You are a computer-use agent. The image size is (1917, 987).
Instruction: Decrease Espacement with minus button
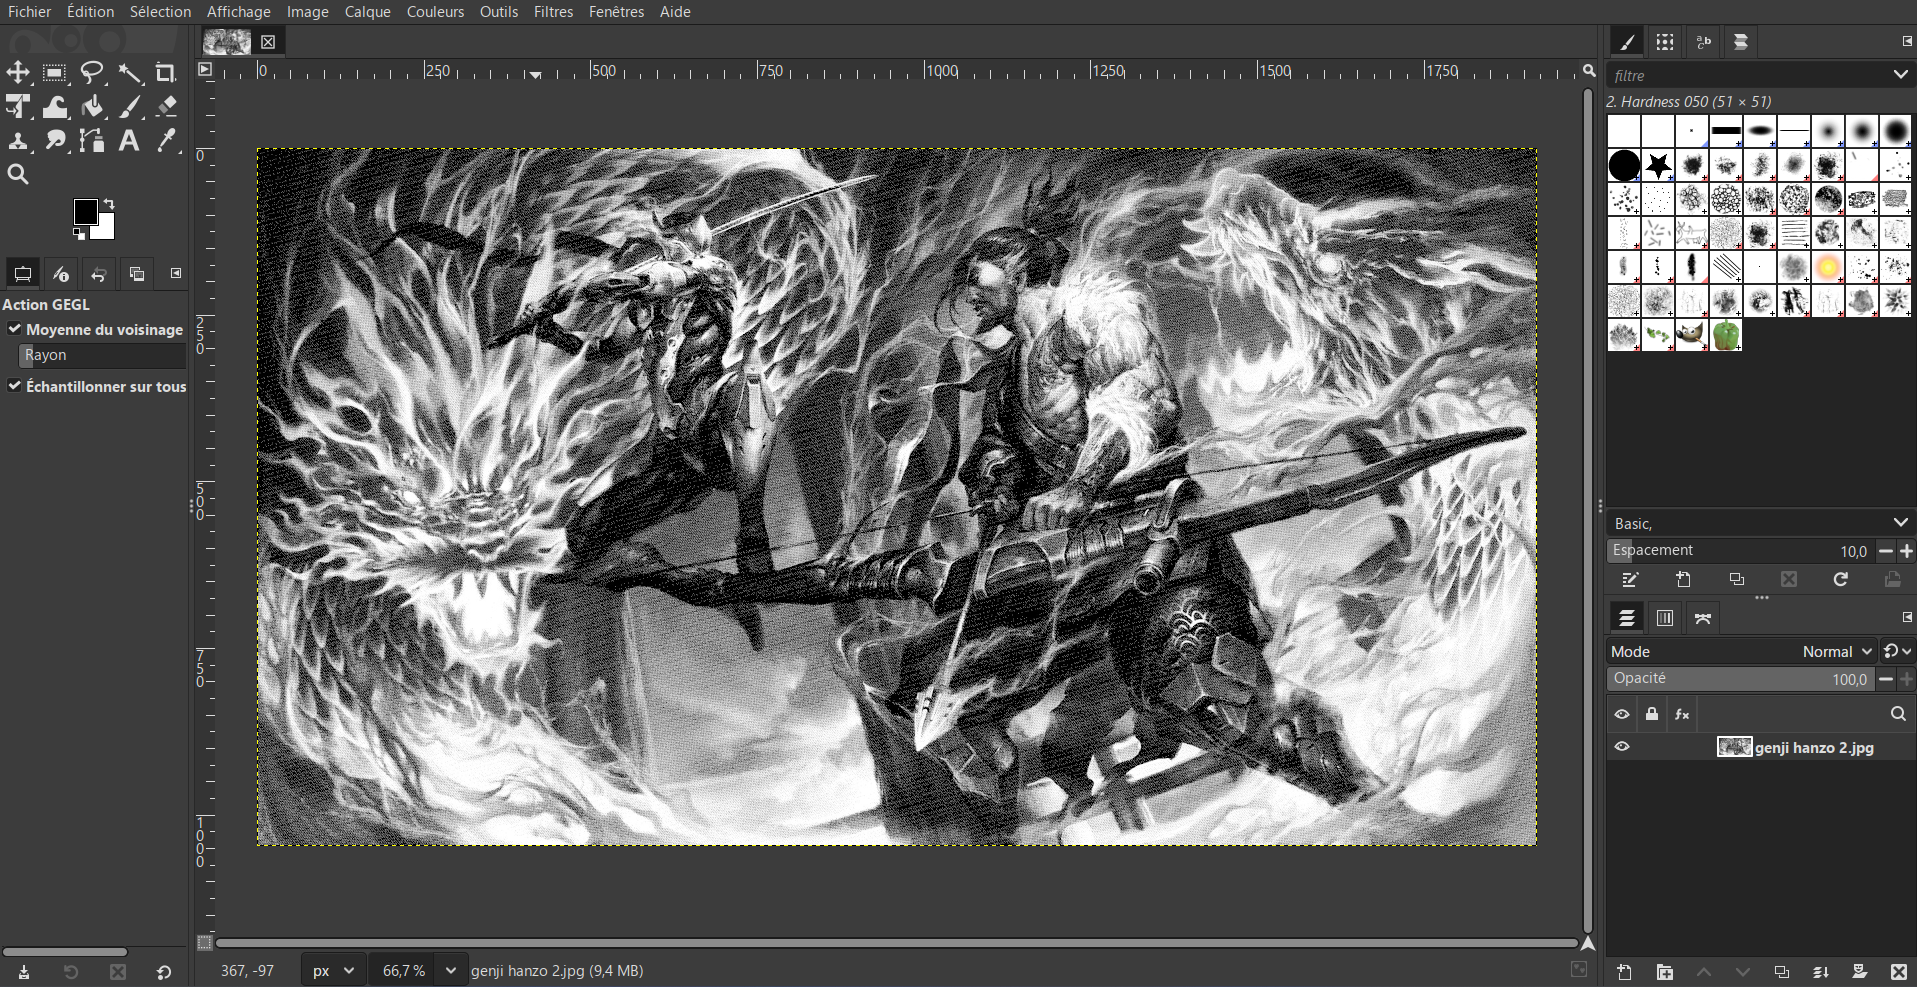[x=1885, y=551]
